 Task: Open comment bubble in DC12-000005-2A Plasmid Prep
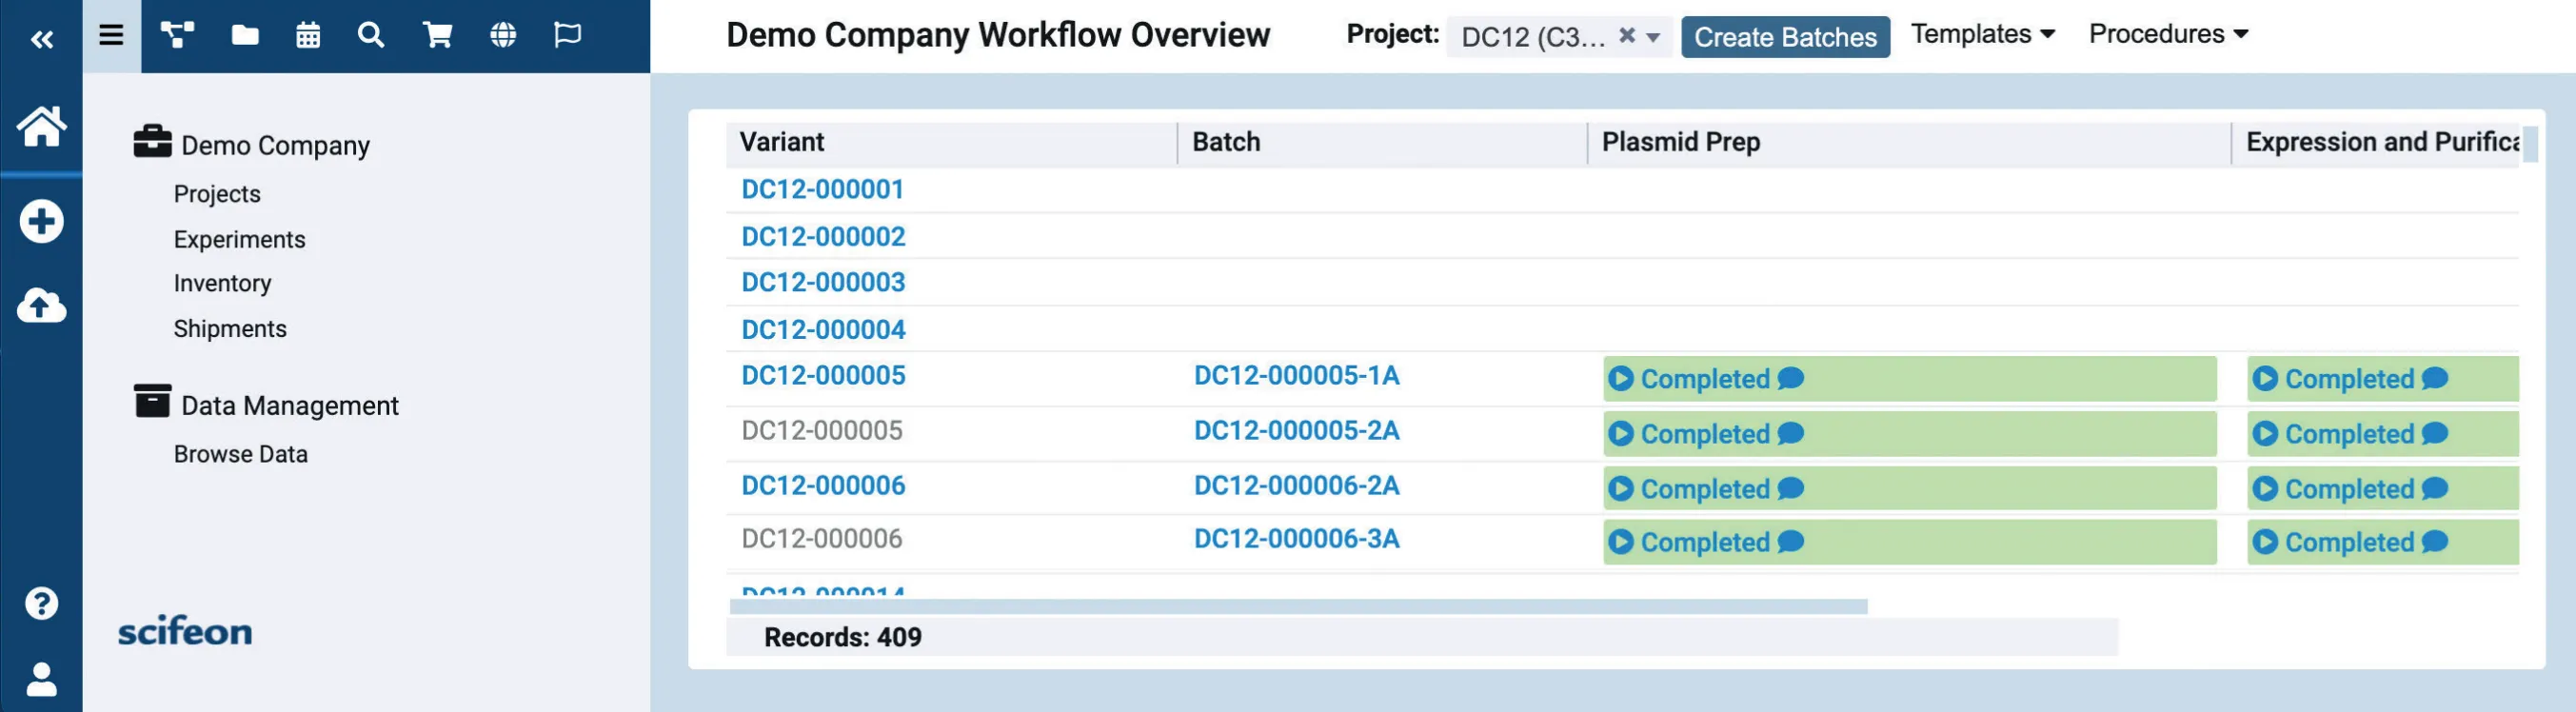[1791, 433]
